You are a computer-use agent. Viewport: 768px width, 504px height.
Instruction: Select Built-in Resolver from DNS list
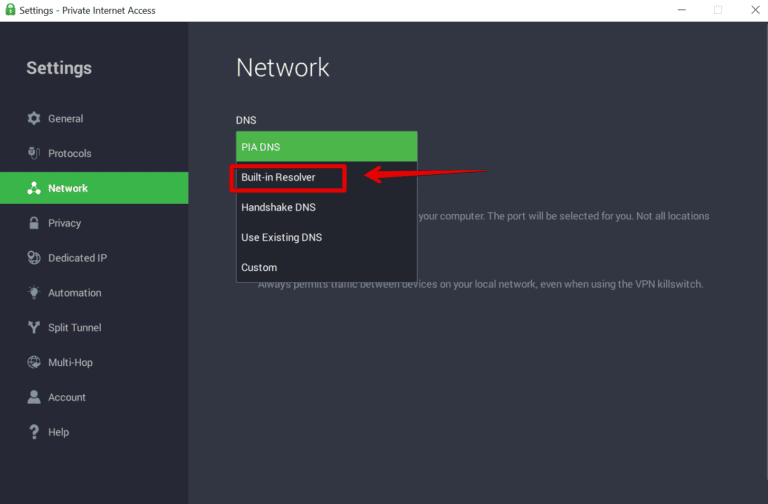click(x=288, y=178)
